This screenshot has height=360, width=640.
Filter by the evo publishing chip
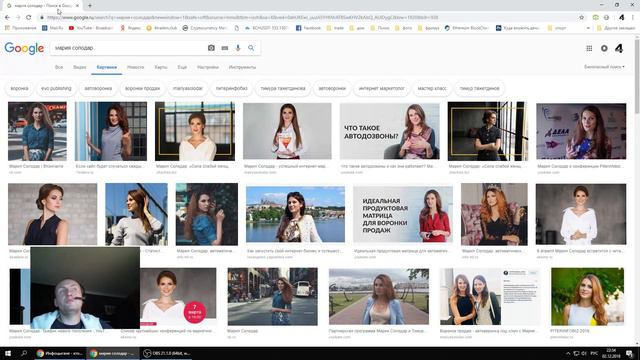tap(56, 88)
